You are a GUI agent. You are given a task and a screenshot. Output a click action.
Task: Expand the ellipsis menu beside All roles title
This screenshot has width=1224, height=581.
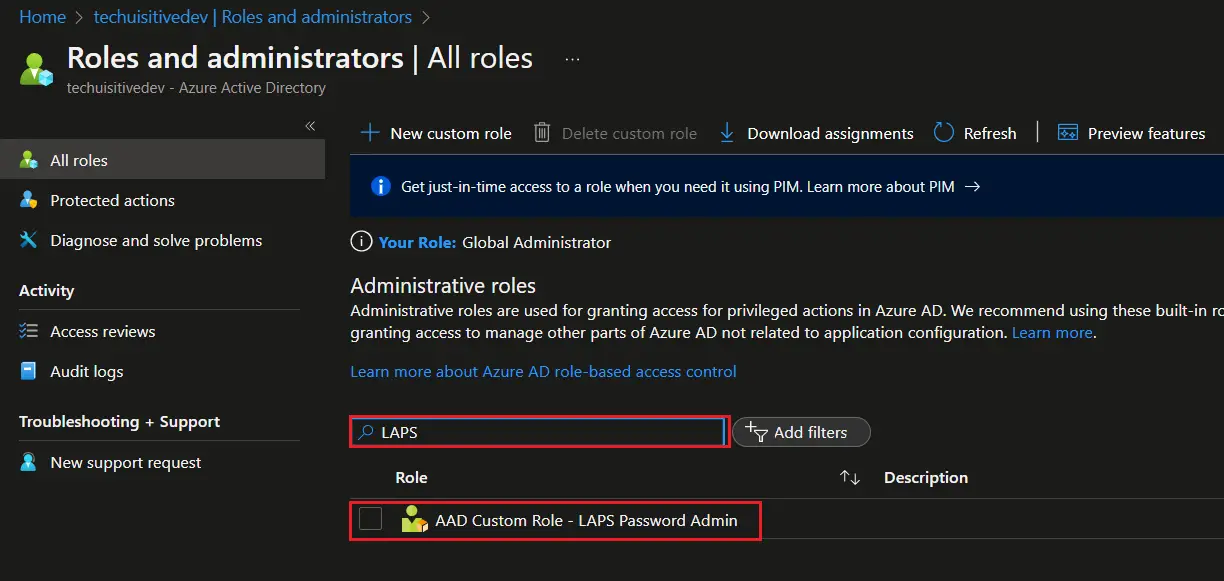point(572,60)
